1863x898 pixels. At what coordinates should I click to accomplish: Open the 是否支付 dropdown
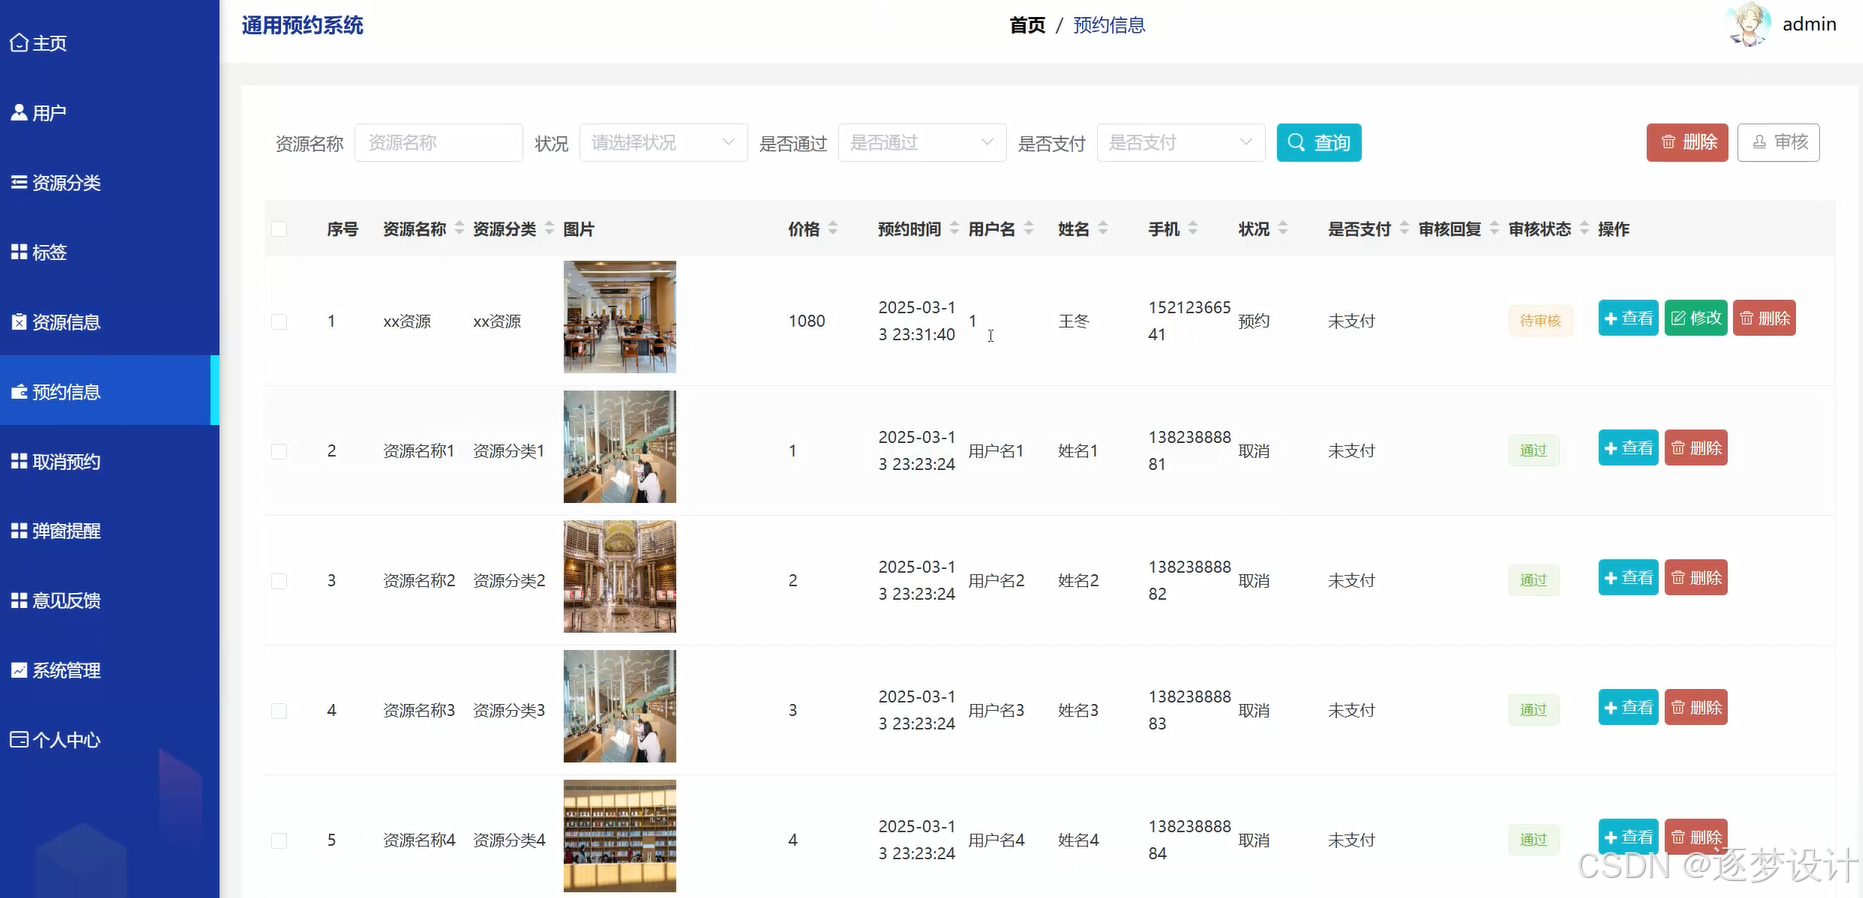(1181, 143)
